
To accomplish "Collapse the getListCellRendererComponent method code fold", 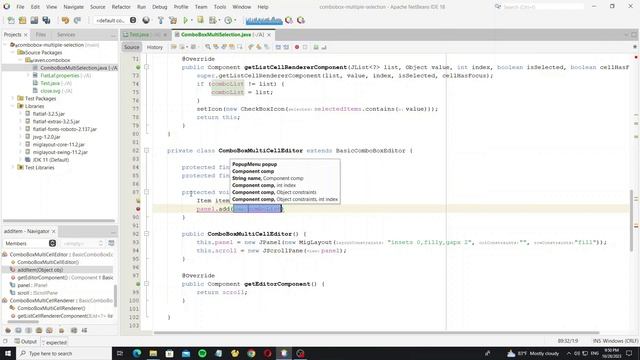I will [147, 67].
